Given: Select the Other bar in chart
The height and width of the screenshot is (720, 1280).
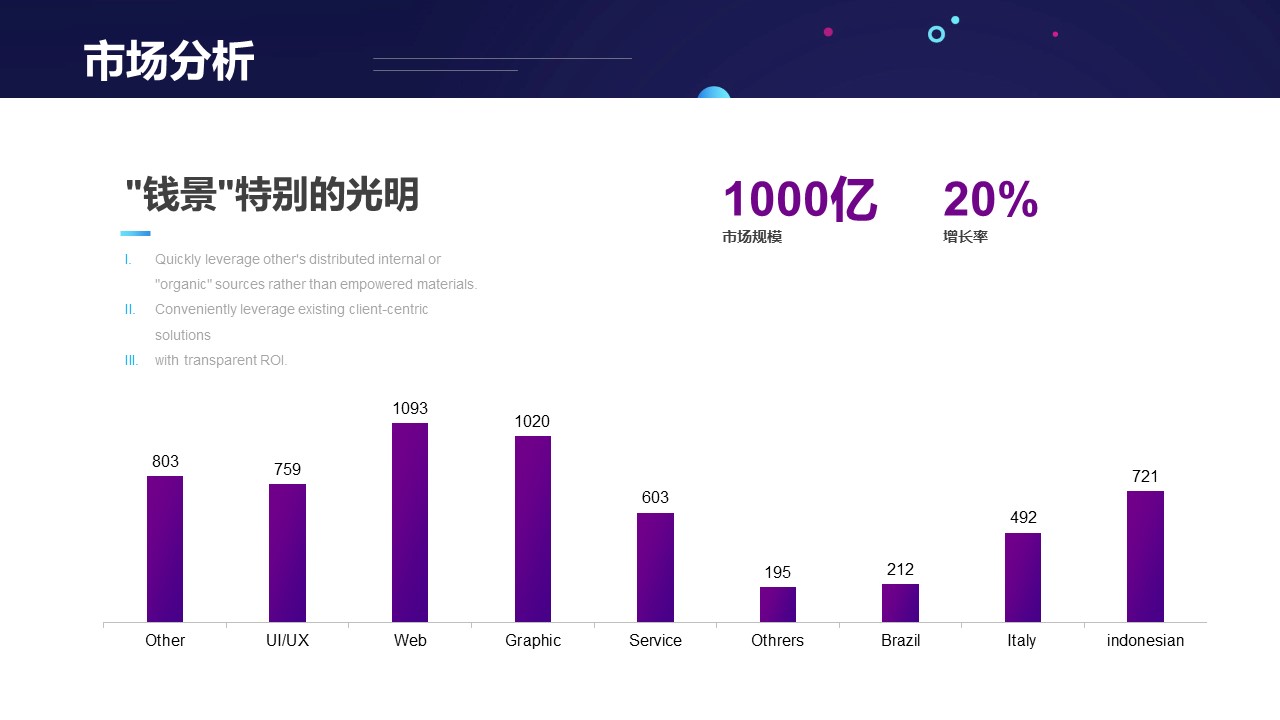Looking at the screenshot, I should (165, 549).
